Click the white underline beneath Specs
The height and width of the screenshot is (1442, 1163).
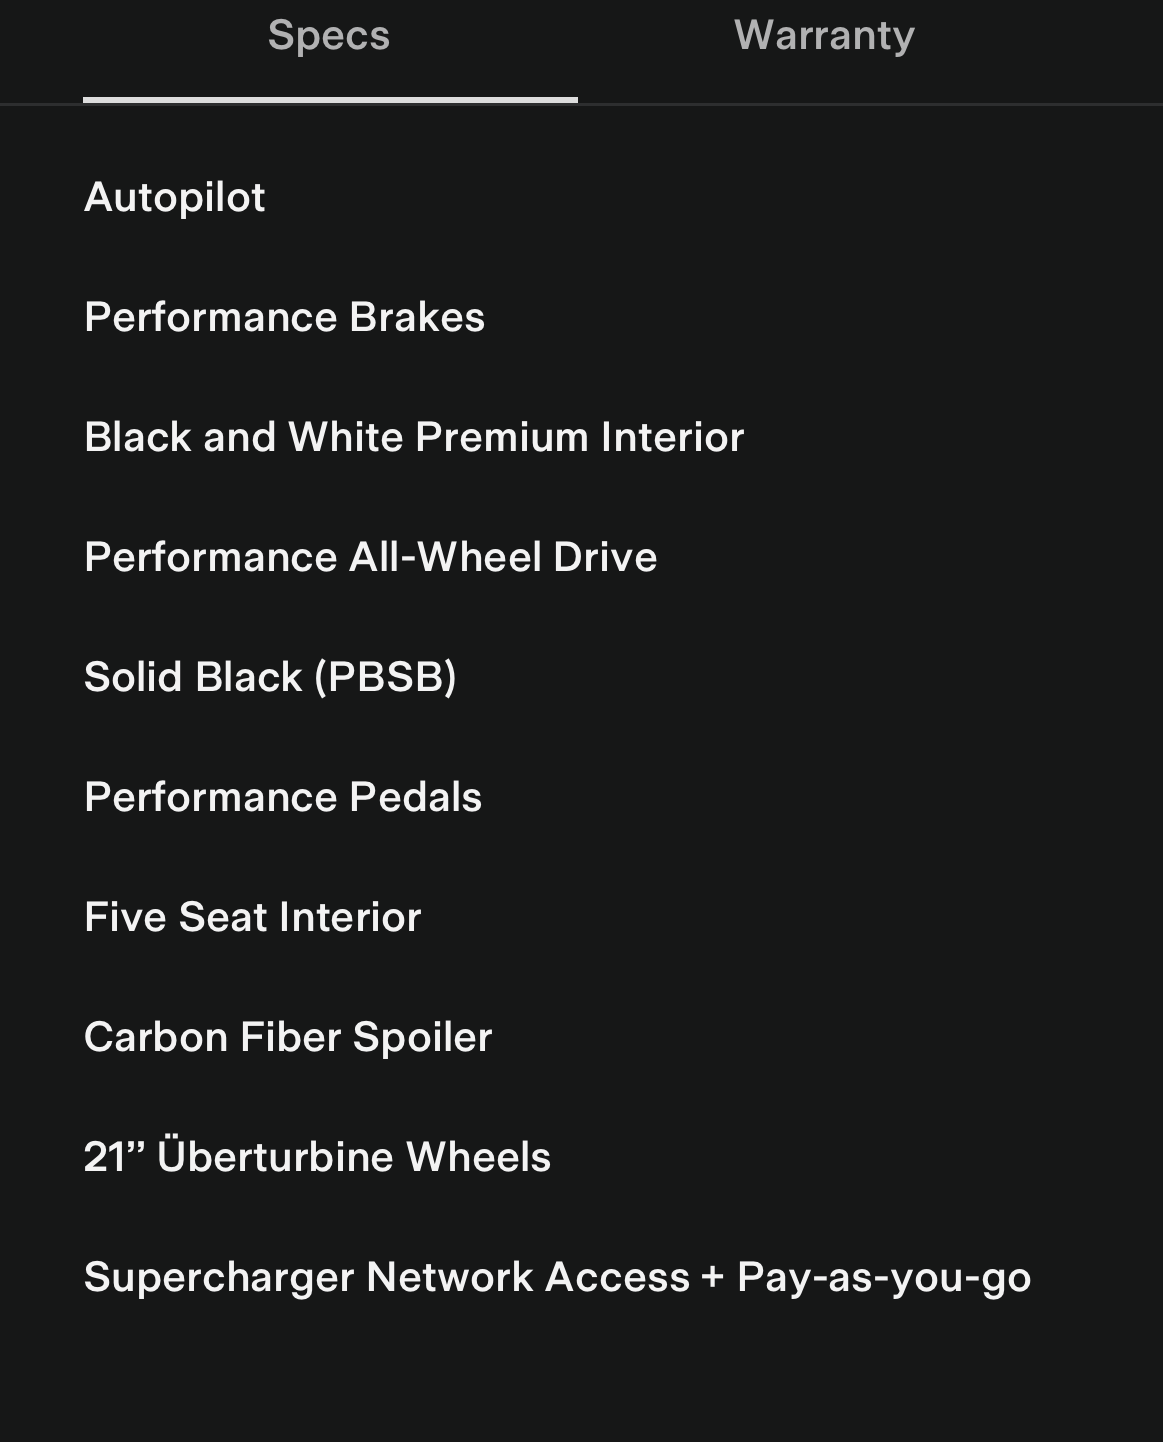click(x=330, y=99)
